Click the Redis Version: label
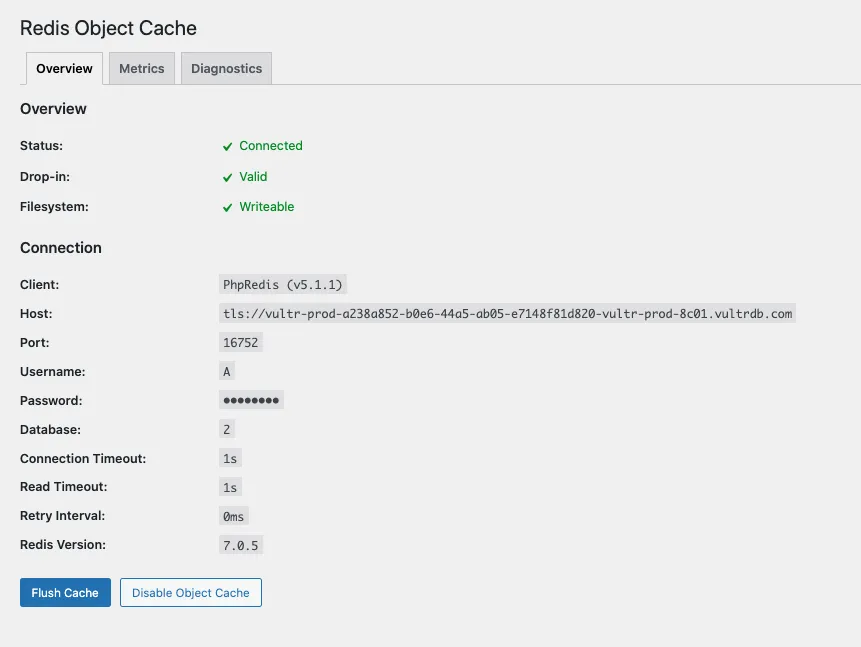Viewport: 861px width, 647px height. (x=63, y=545)
